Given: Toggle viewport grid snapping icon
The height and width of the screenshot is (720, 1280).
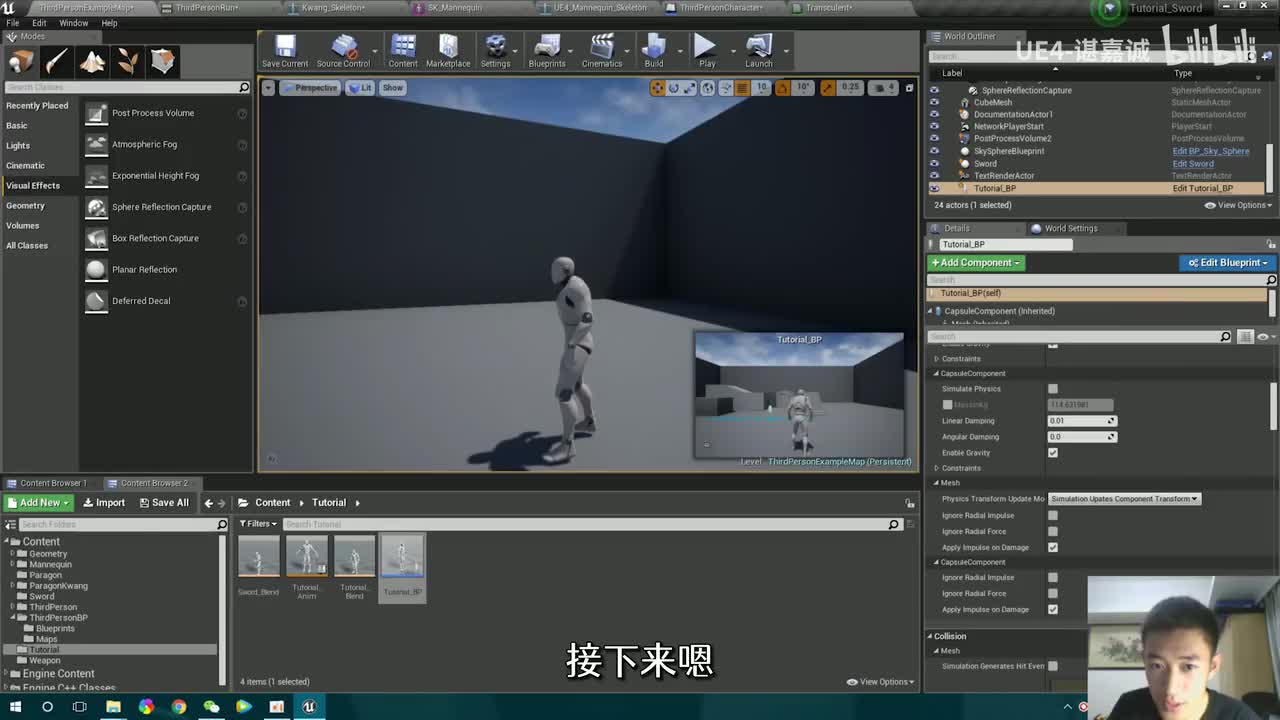Looking at the screenshot, I should click(742, 88).
